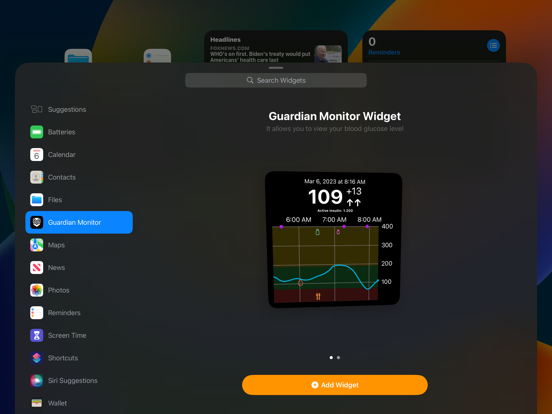Click the Siri Suggestions orb icon

pyautogui.click(x=36, y=381)
